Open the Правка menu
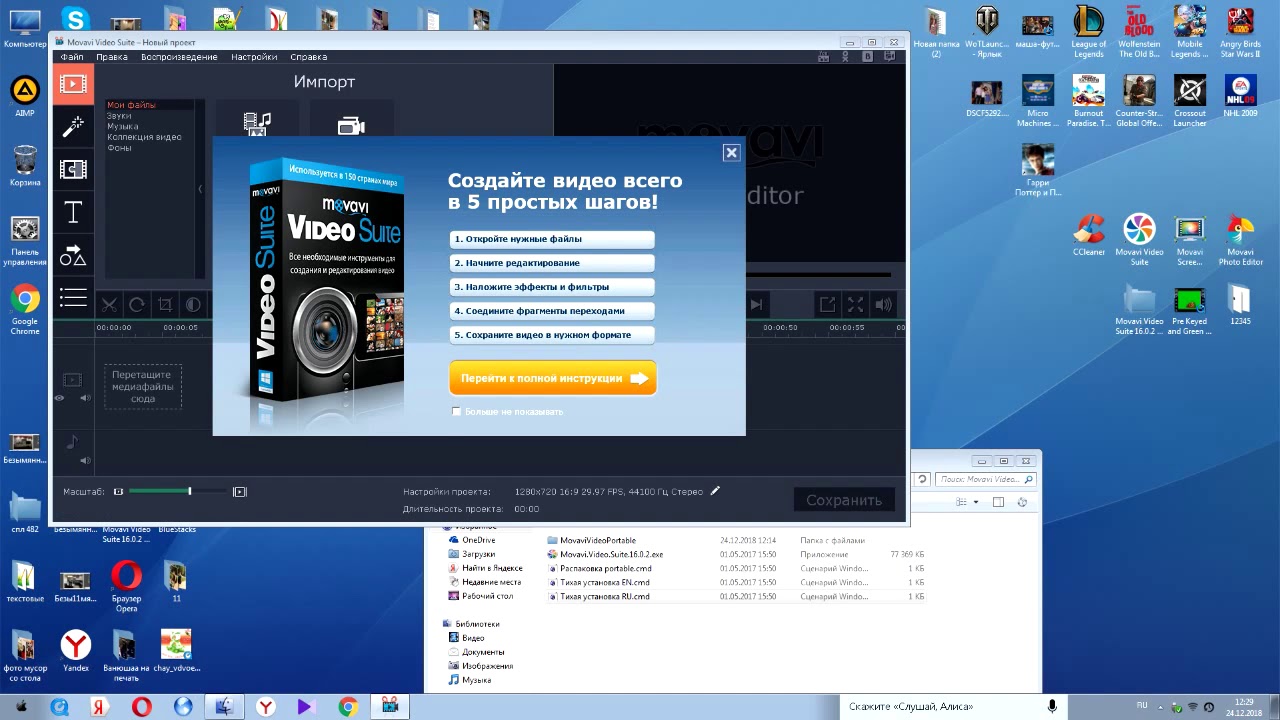 112,57
